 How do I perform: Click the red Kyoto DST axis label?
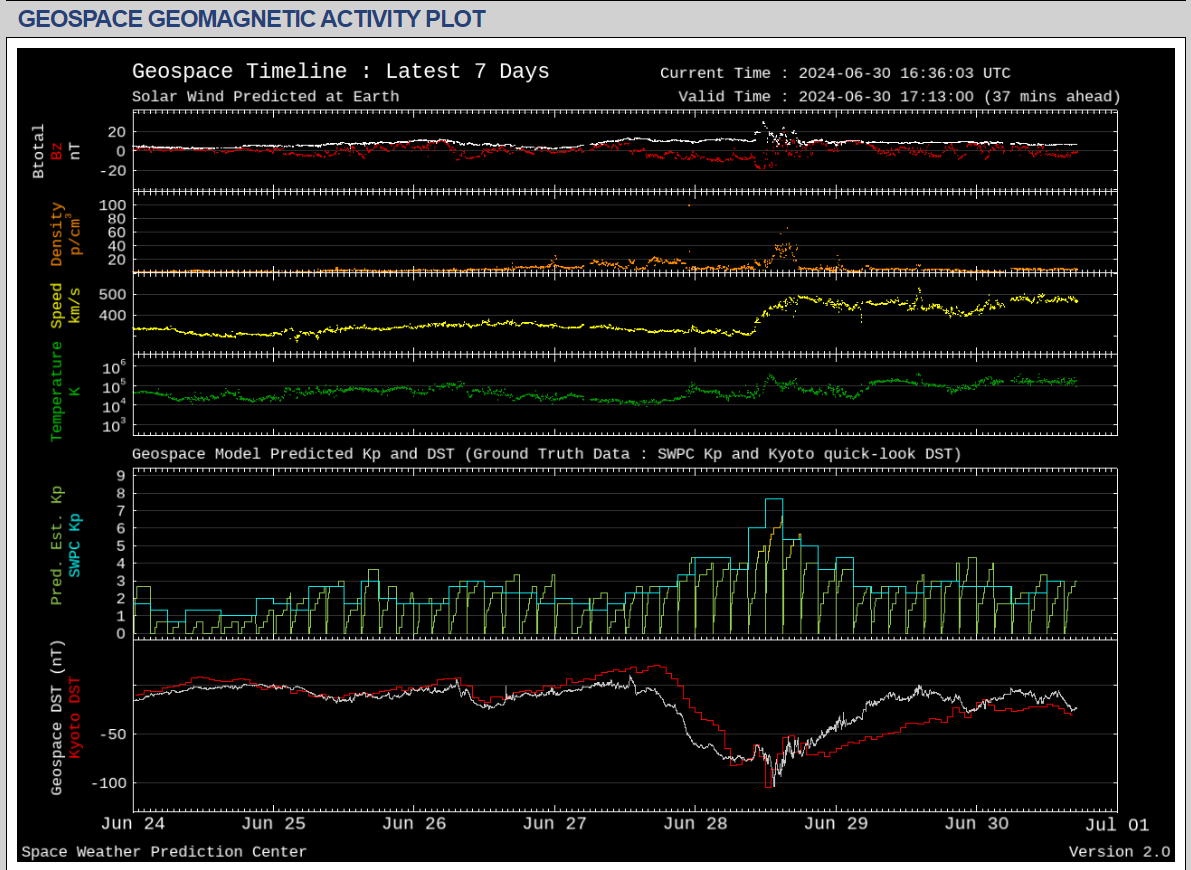[75, 716]
